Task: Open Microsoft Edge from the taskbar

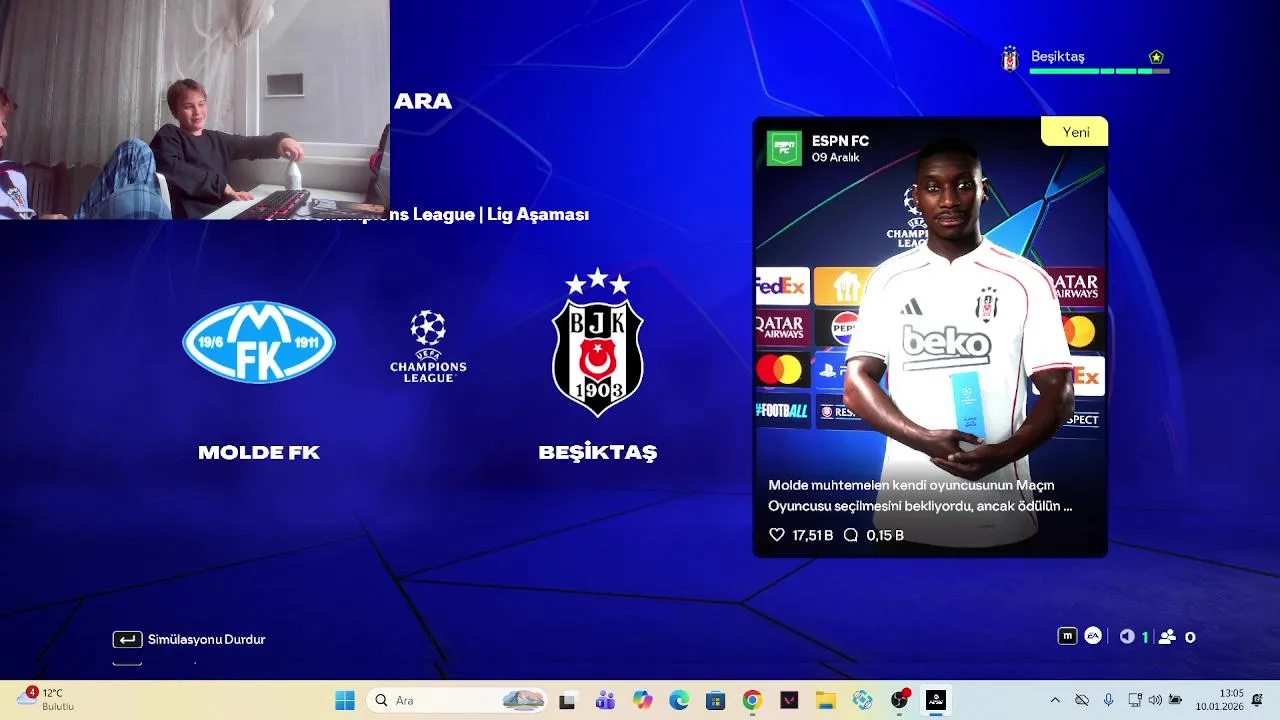Action: (679, 700)
